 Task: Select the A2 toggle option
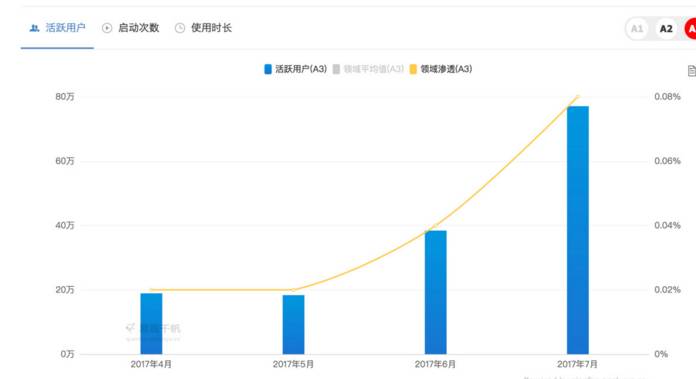tap(666, 29)
